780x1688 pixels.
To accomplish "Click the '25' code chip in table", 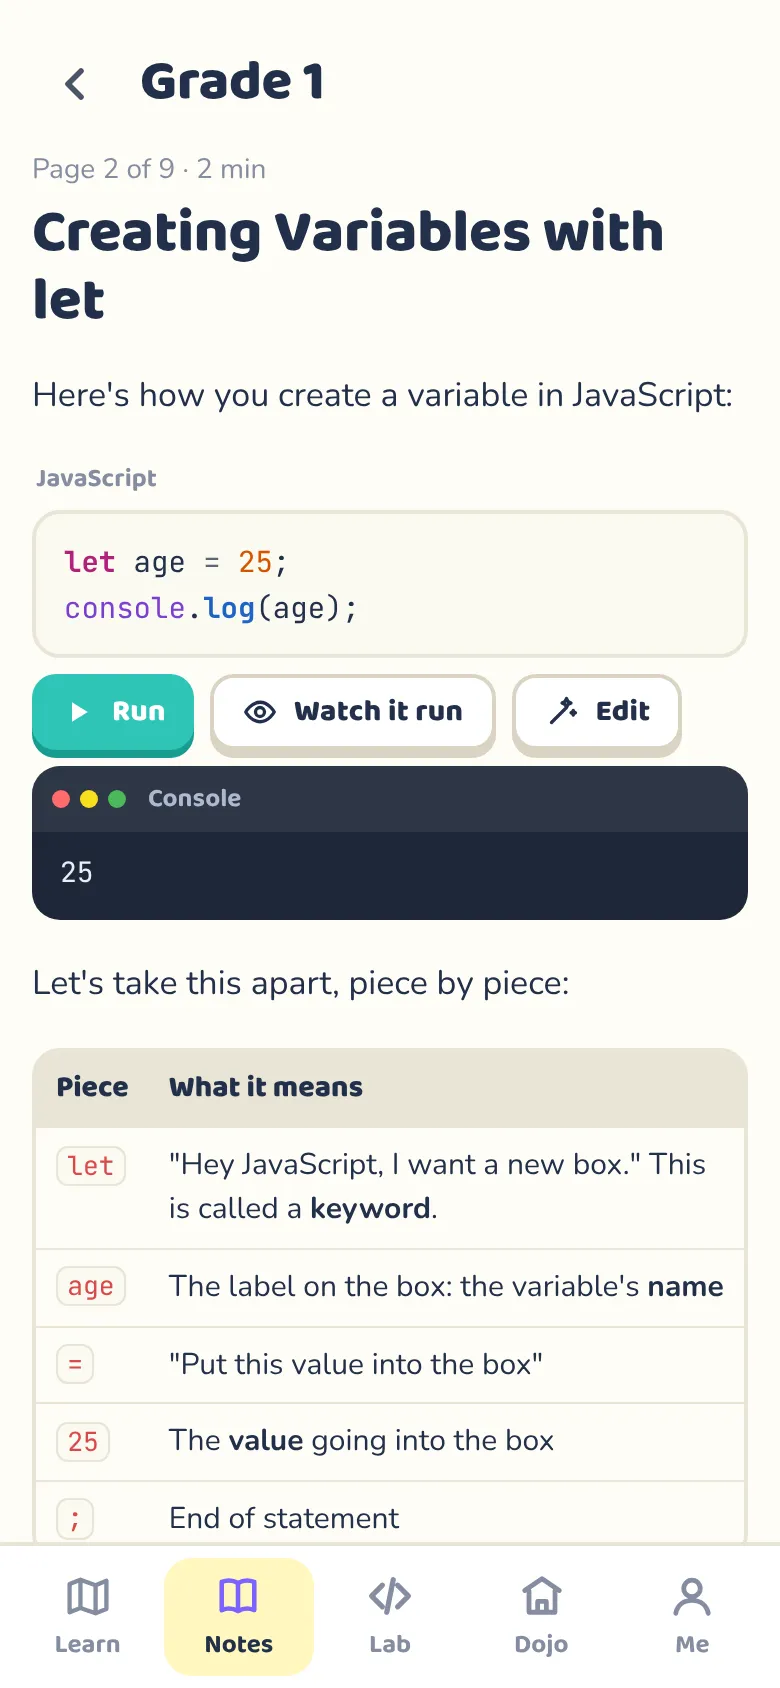I will (x=83, y=1442).
